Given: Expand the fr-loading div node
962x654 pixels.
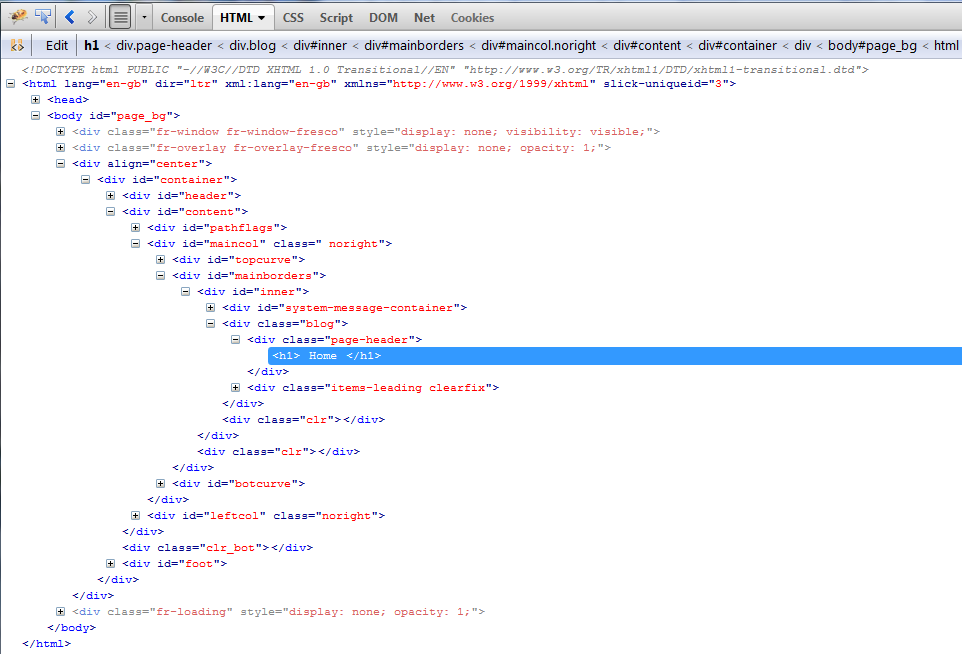Looking at the screenshot, I should (60, 611).
